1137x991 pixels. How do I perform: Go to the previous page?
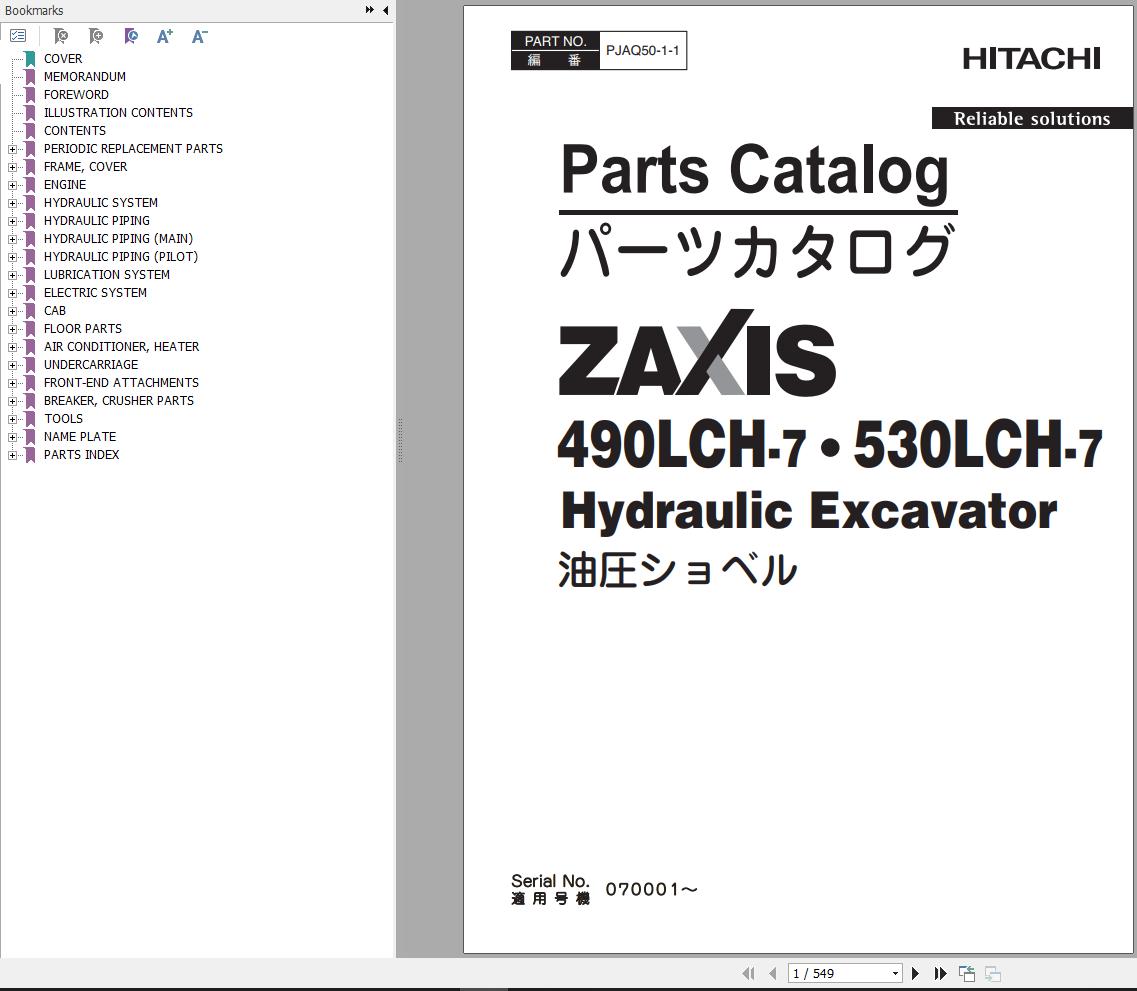772,973
